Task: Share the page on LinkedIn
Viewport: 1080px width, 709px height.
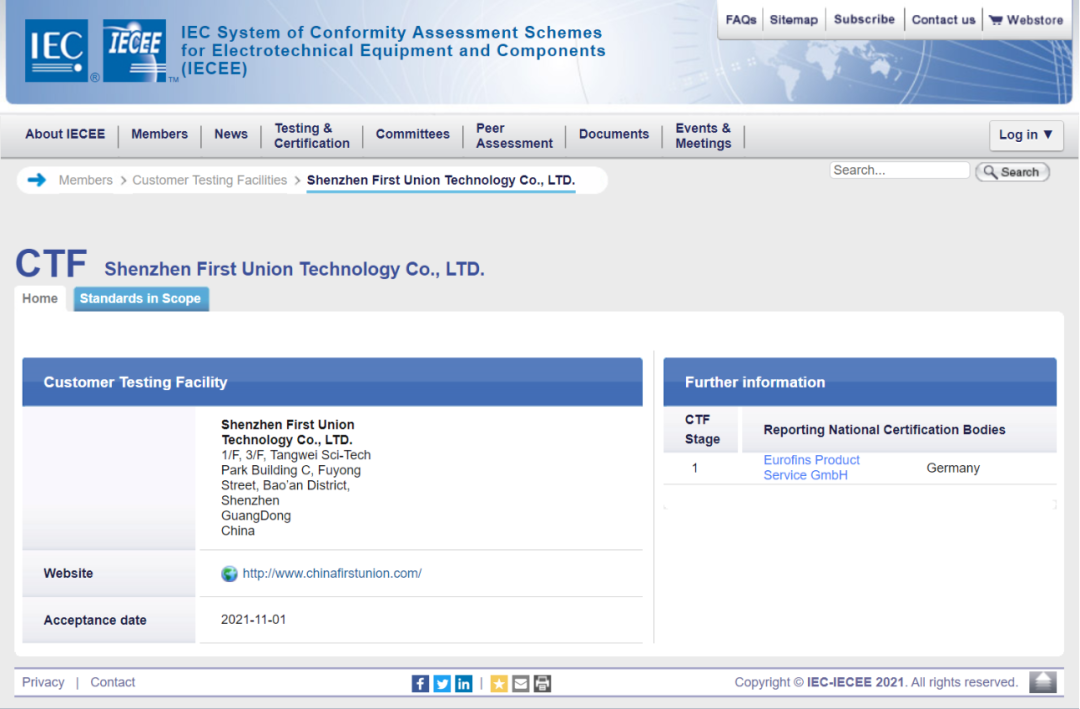Action: (464, 684)
